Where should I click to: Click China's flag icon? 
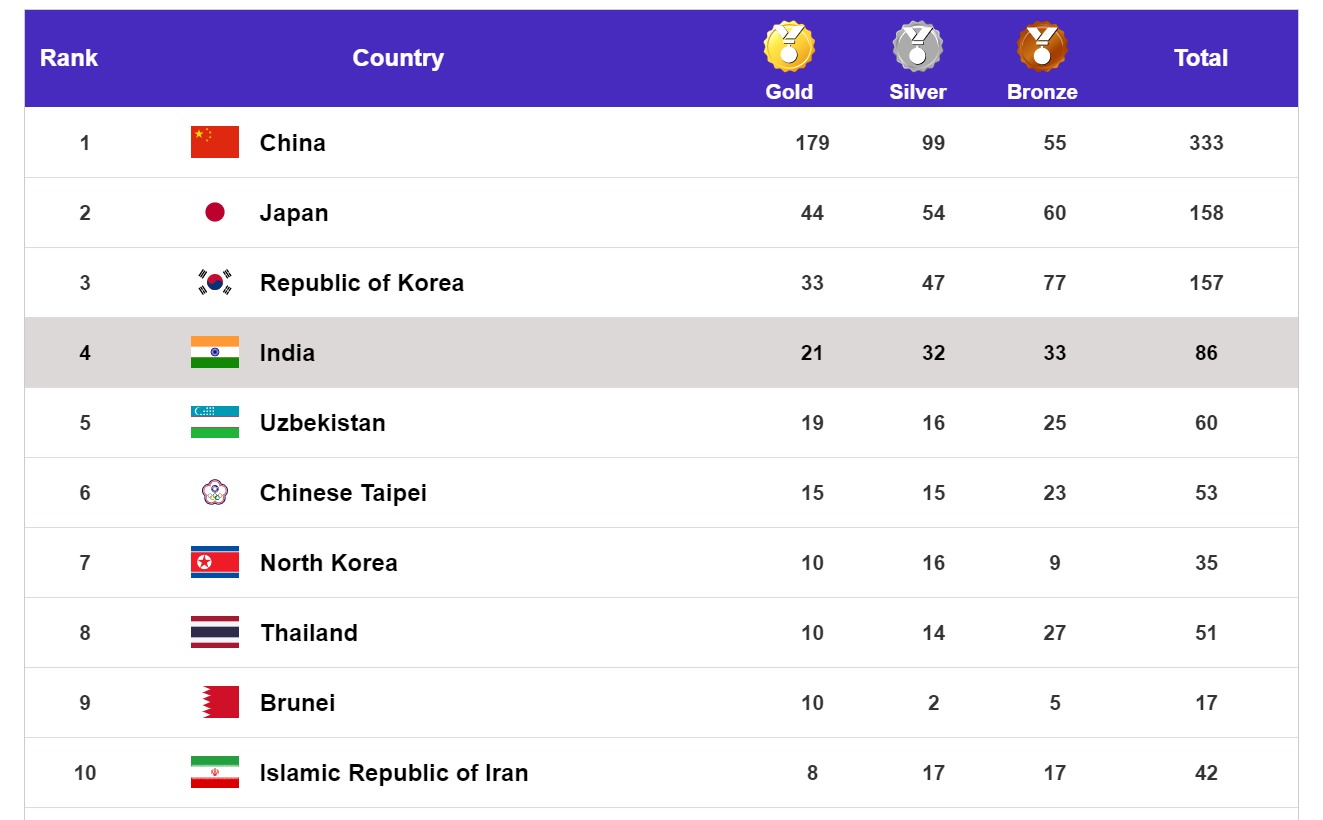215,142
